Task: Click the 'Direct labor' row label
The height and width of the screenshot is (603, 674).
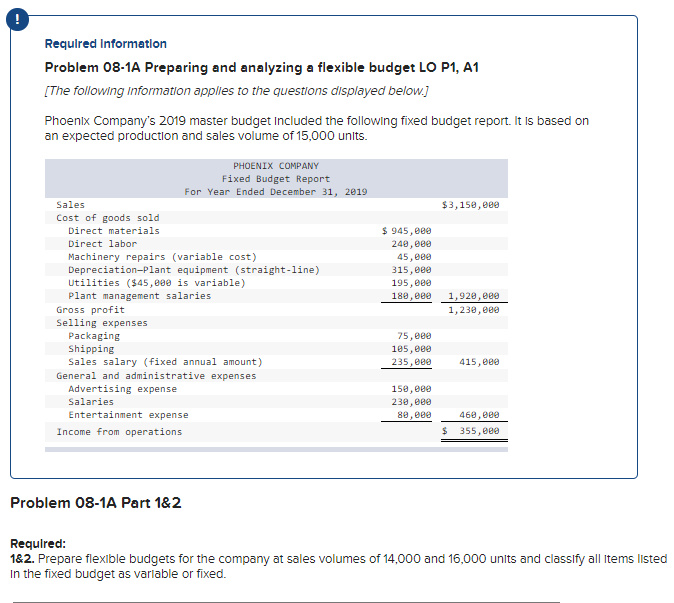Action: [102, 244]
